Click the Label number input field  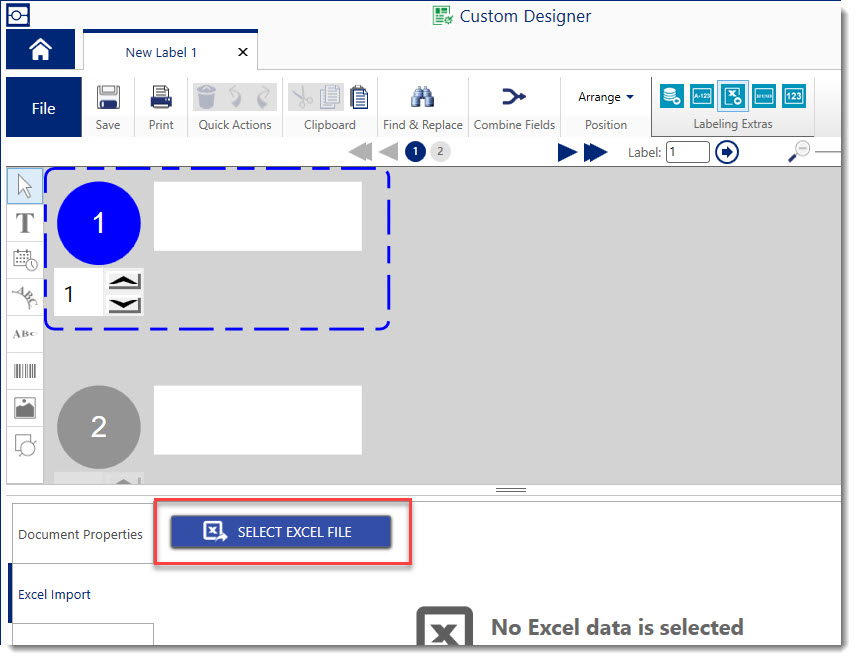(687, 152)
